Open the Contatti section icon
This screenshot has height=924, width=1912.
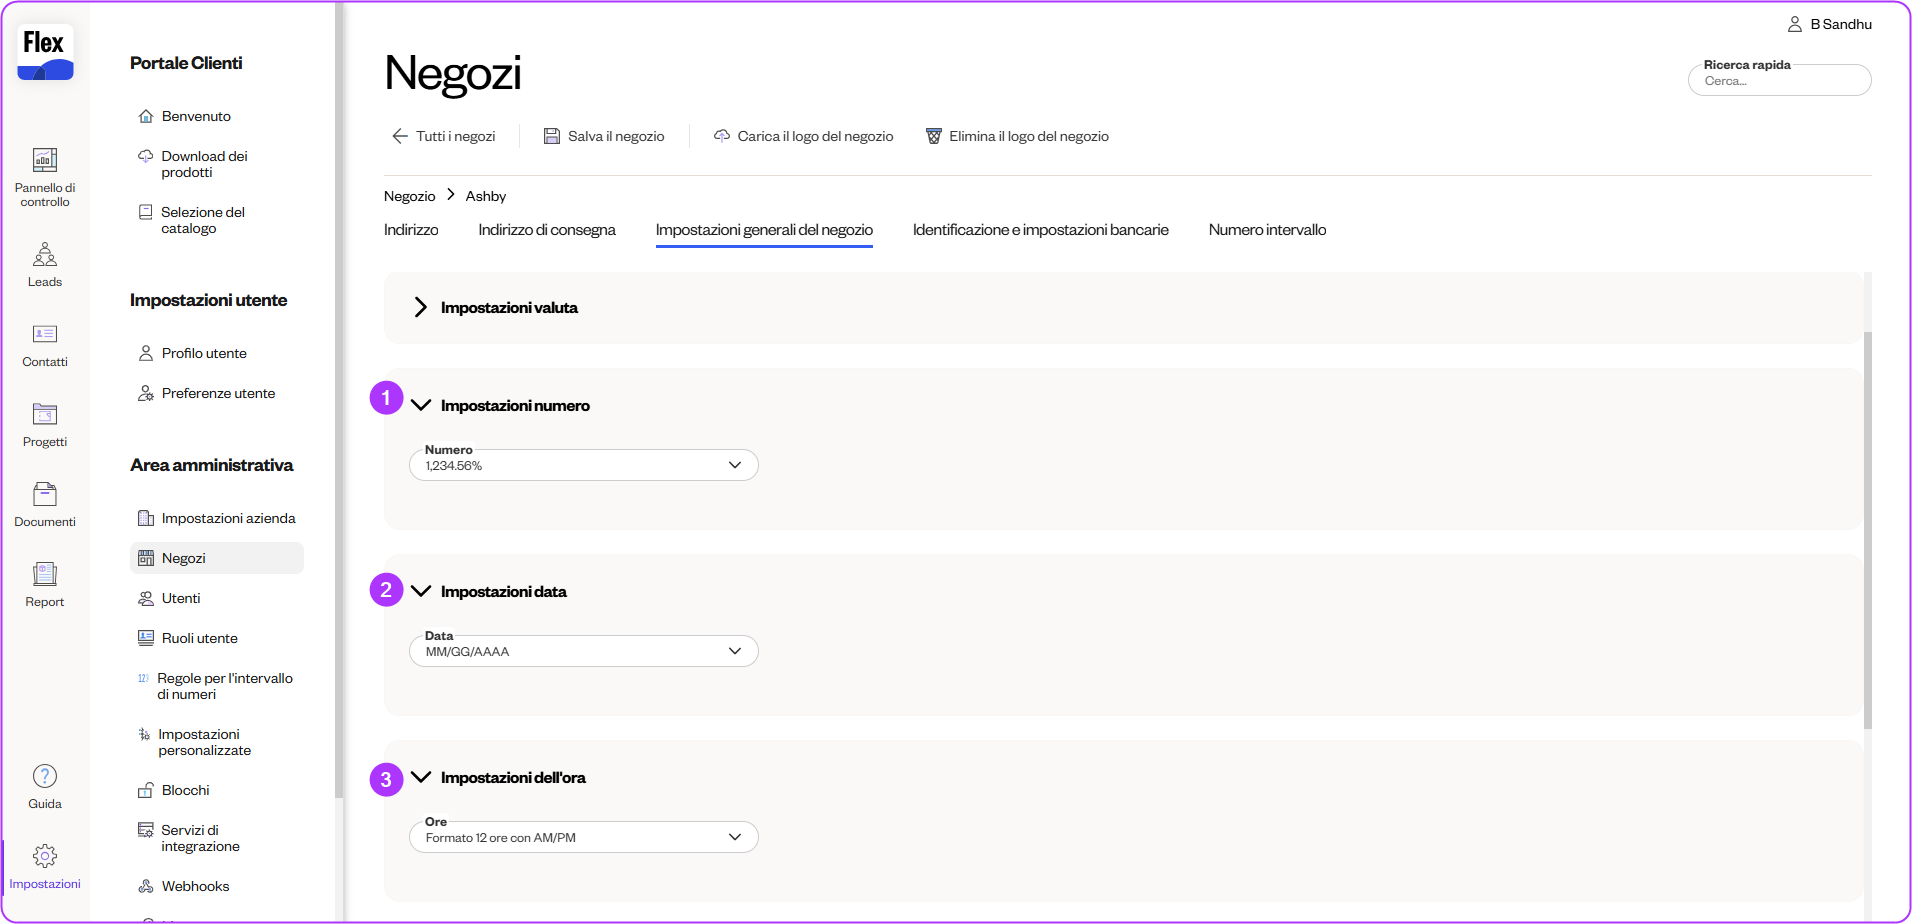tap(45, 335)
